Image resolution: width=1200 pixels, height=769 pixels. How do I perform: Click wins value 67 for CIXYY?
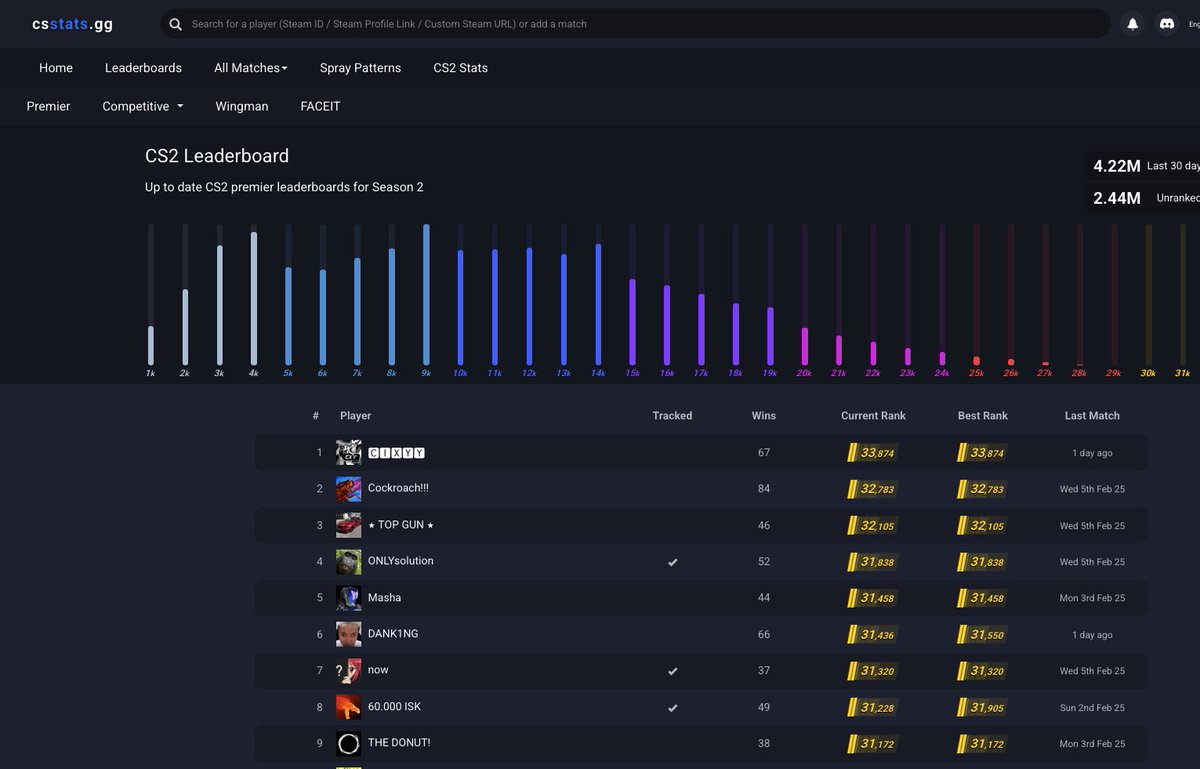click(764, 453)
